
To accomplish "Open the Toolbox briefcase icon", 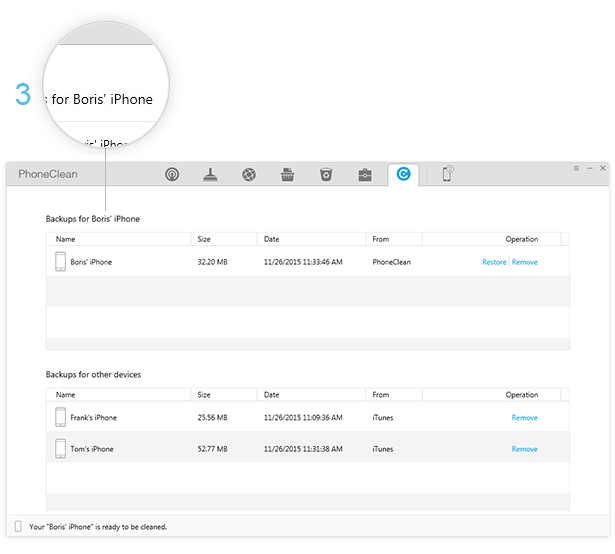I will [365, 175].
